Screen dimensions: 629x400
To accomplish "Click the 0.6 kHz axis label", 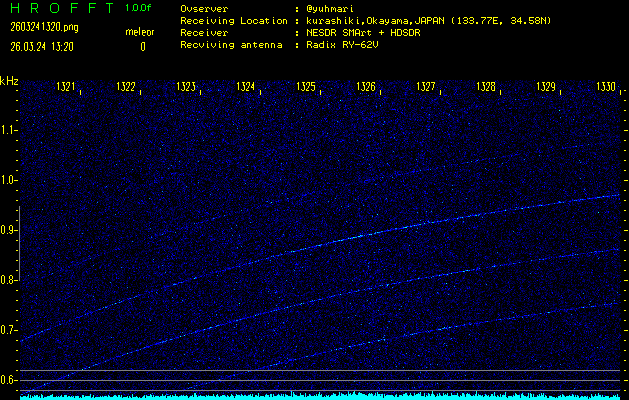I will pos(9,380).
